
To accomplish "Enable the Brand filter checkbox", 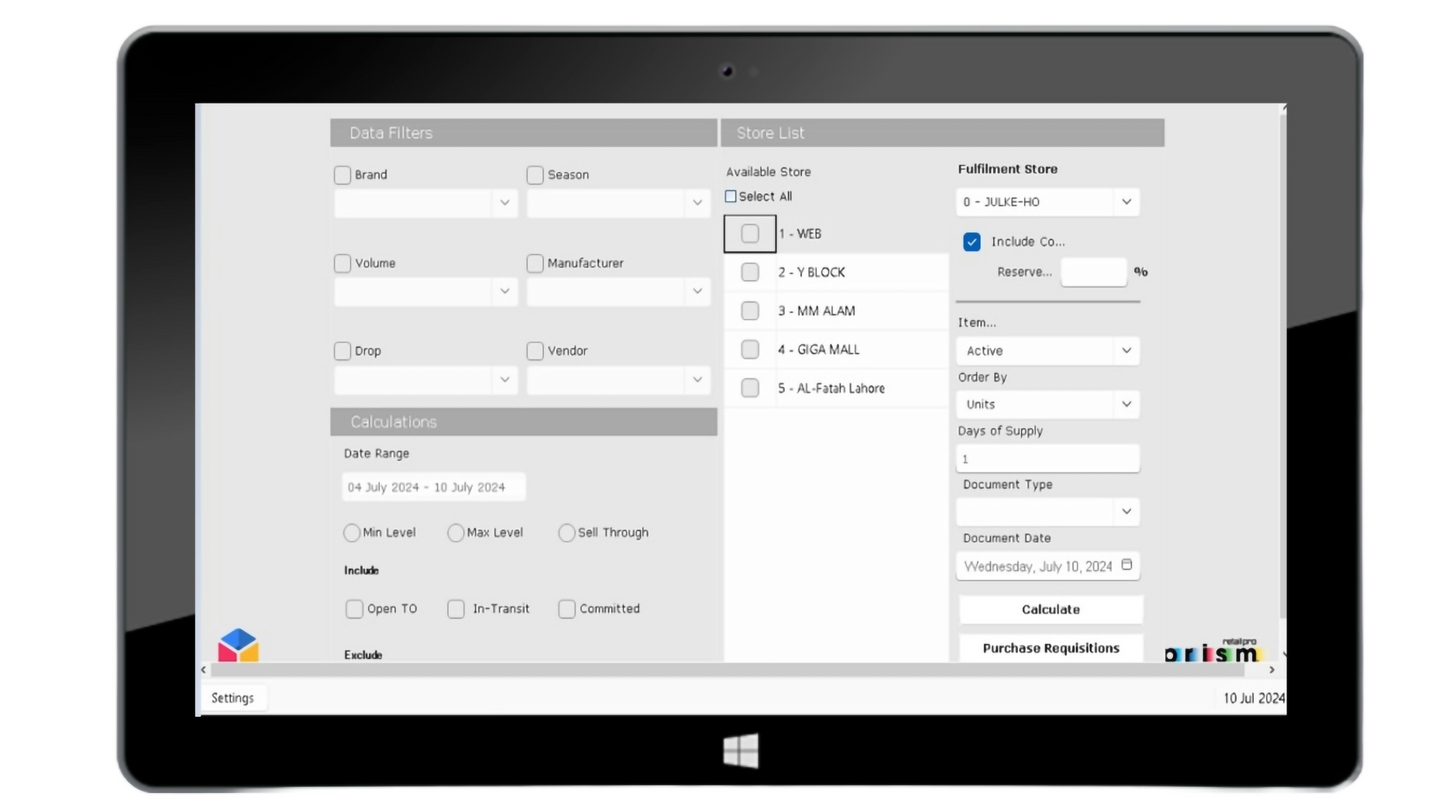I will pyautogui.click(x=342, y=175).
